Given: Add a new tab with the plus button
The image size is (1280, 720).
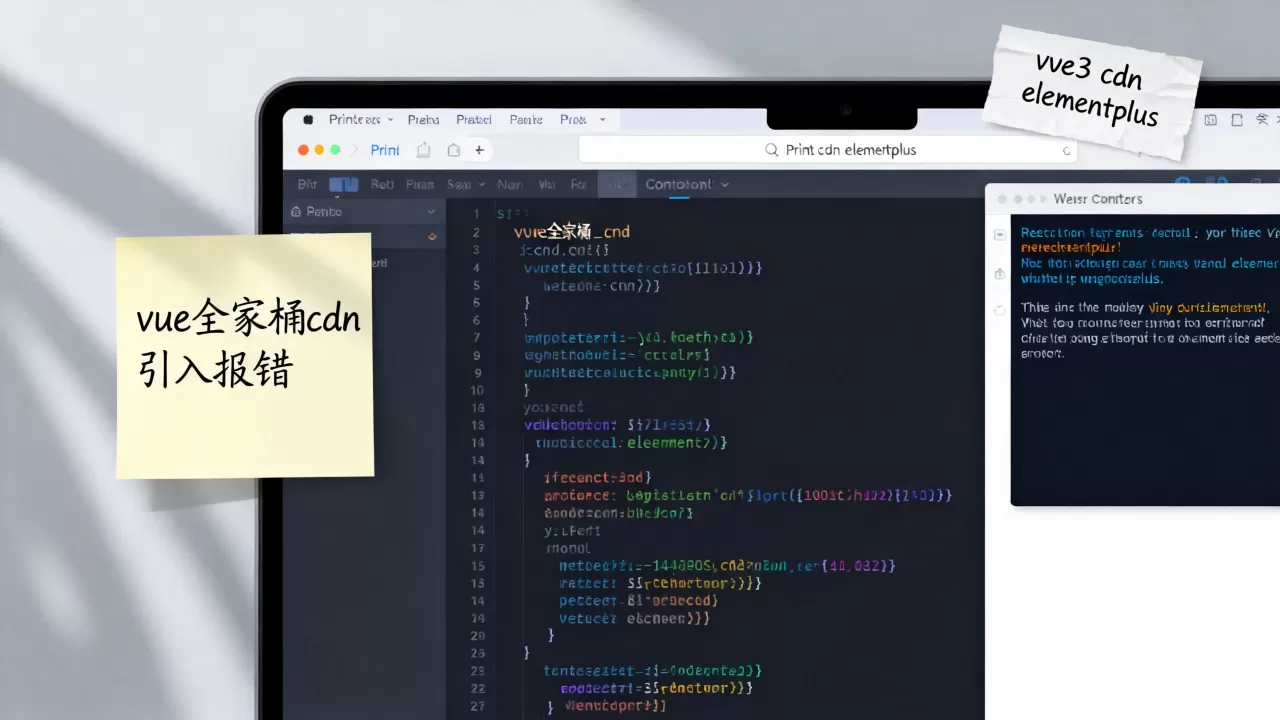Looking at the screenshot, I should pyautogui.click(x=479, y=150).
